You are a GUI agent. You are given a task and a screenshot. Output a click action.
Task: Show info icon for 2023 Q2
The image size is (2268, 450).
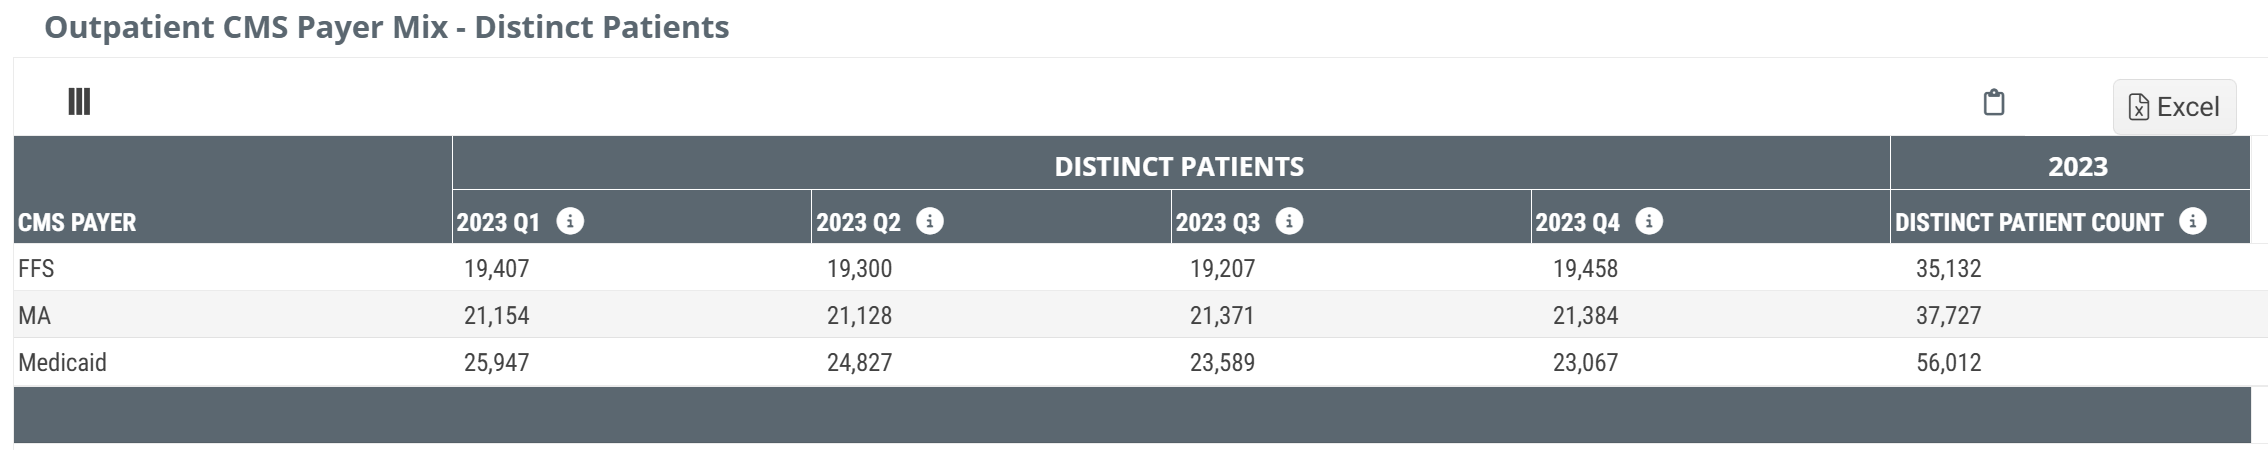pyautogui.click(x=930, y=221)
